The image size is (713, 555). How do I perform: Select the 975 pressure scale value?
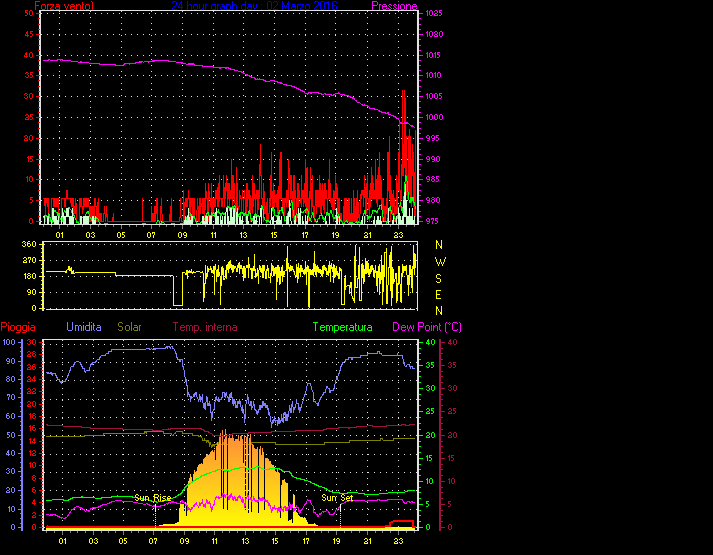(432, 221)
